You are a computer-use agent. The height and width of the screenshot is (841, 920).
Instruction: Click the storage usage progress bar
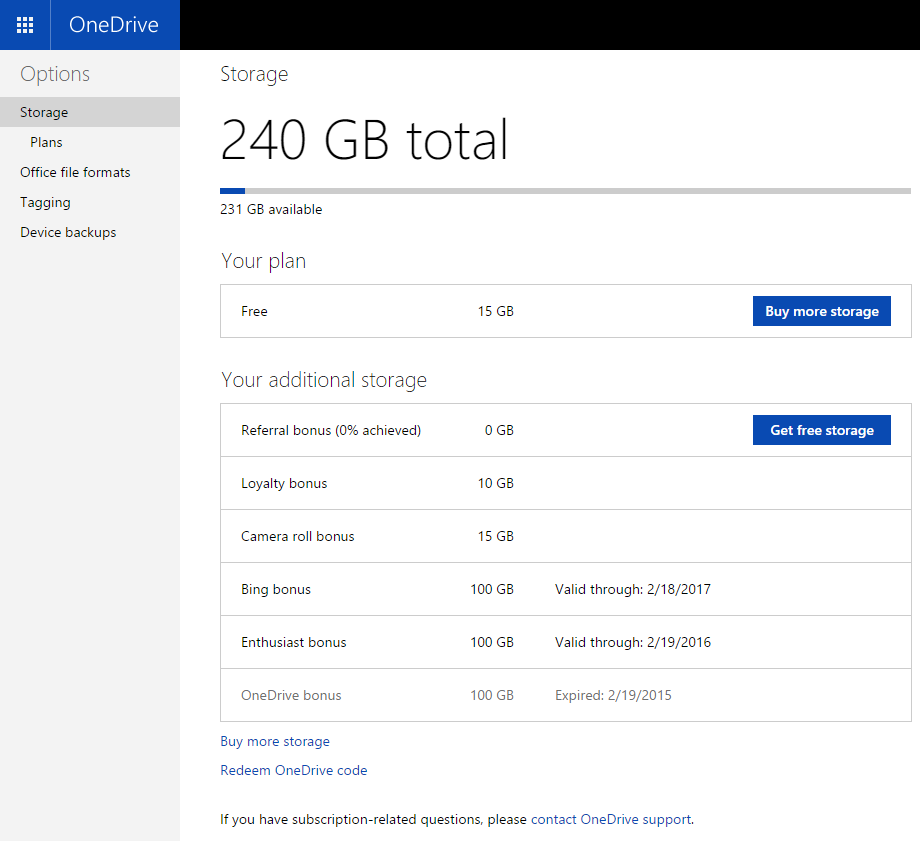coord(565,190)
